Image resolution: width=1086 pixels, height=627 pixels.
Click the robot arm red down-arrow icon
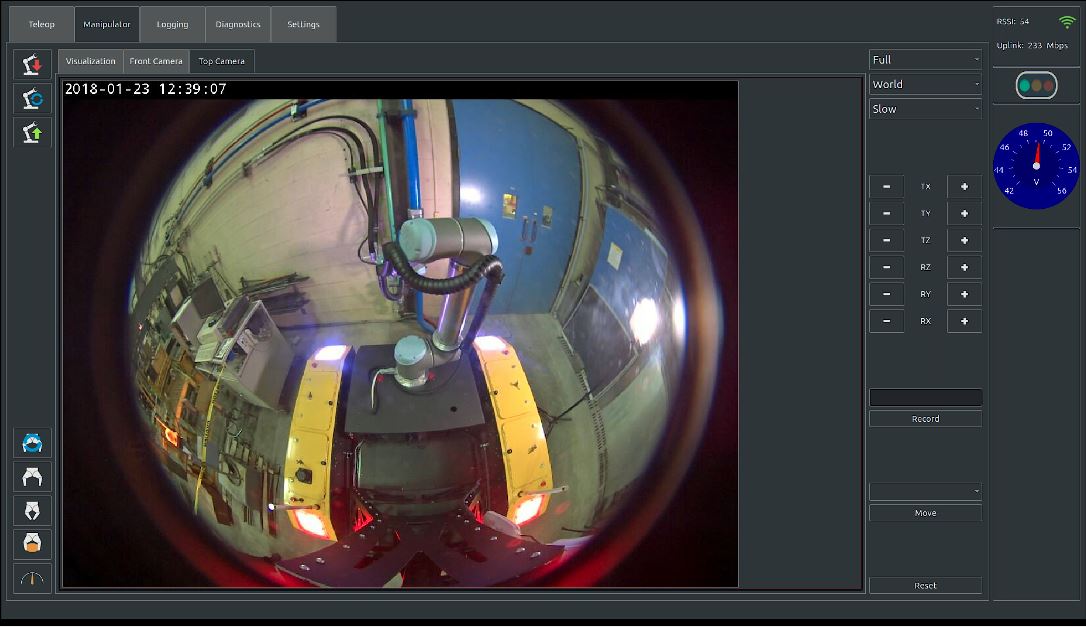coord(32,65)
